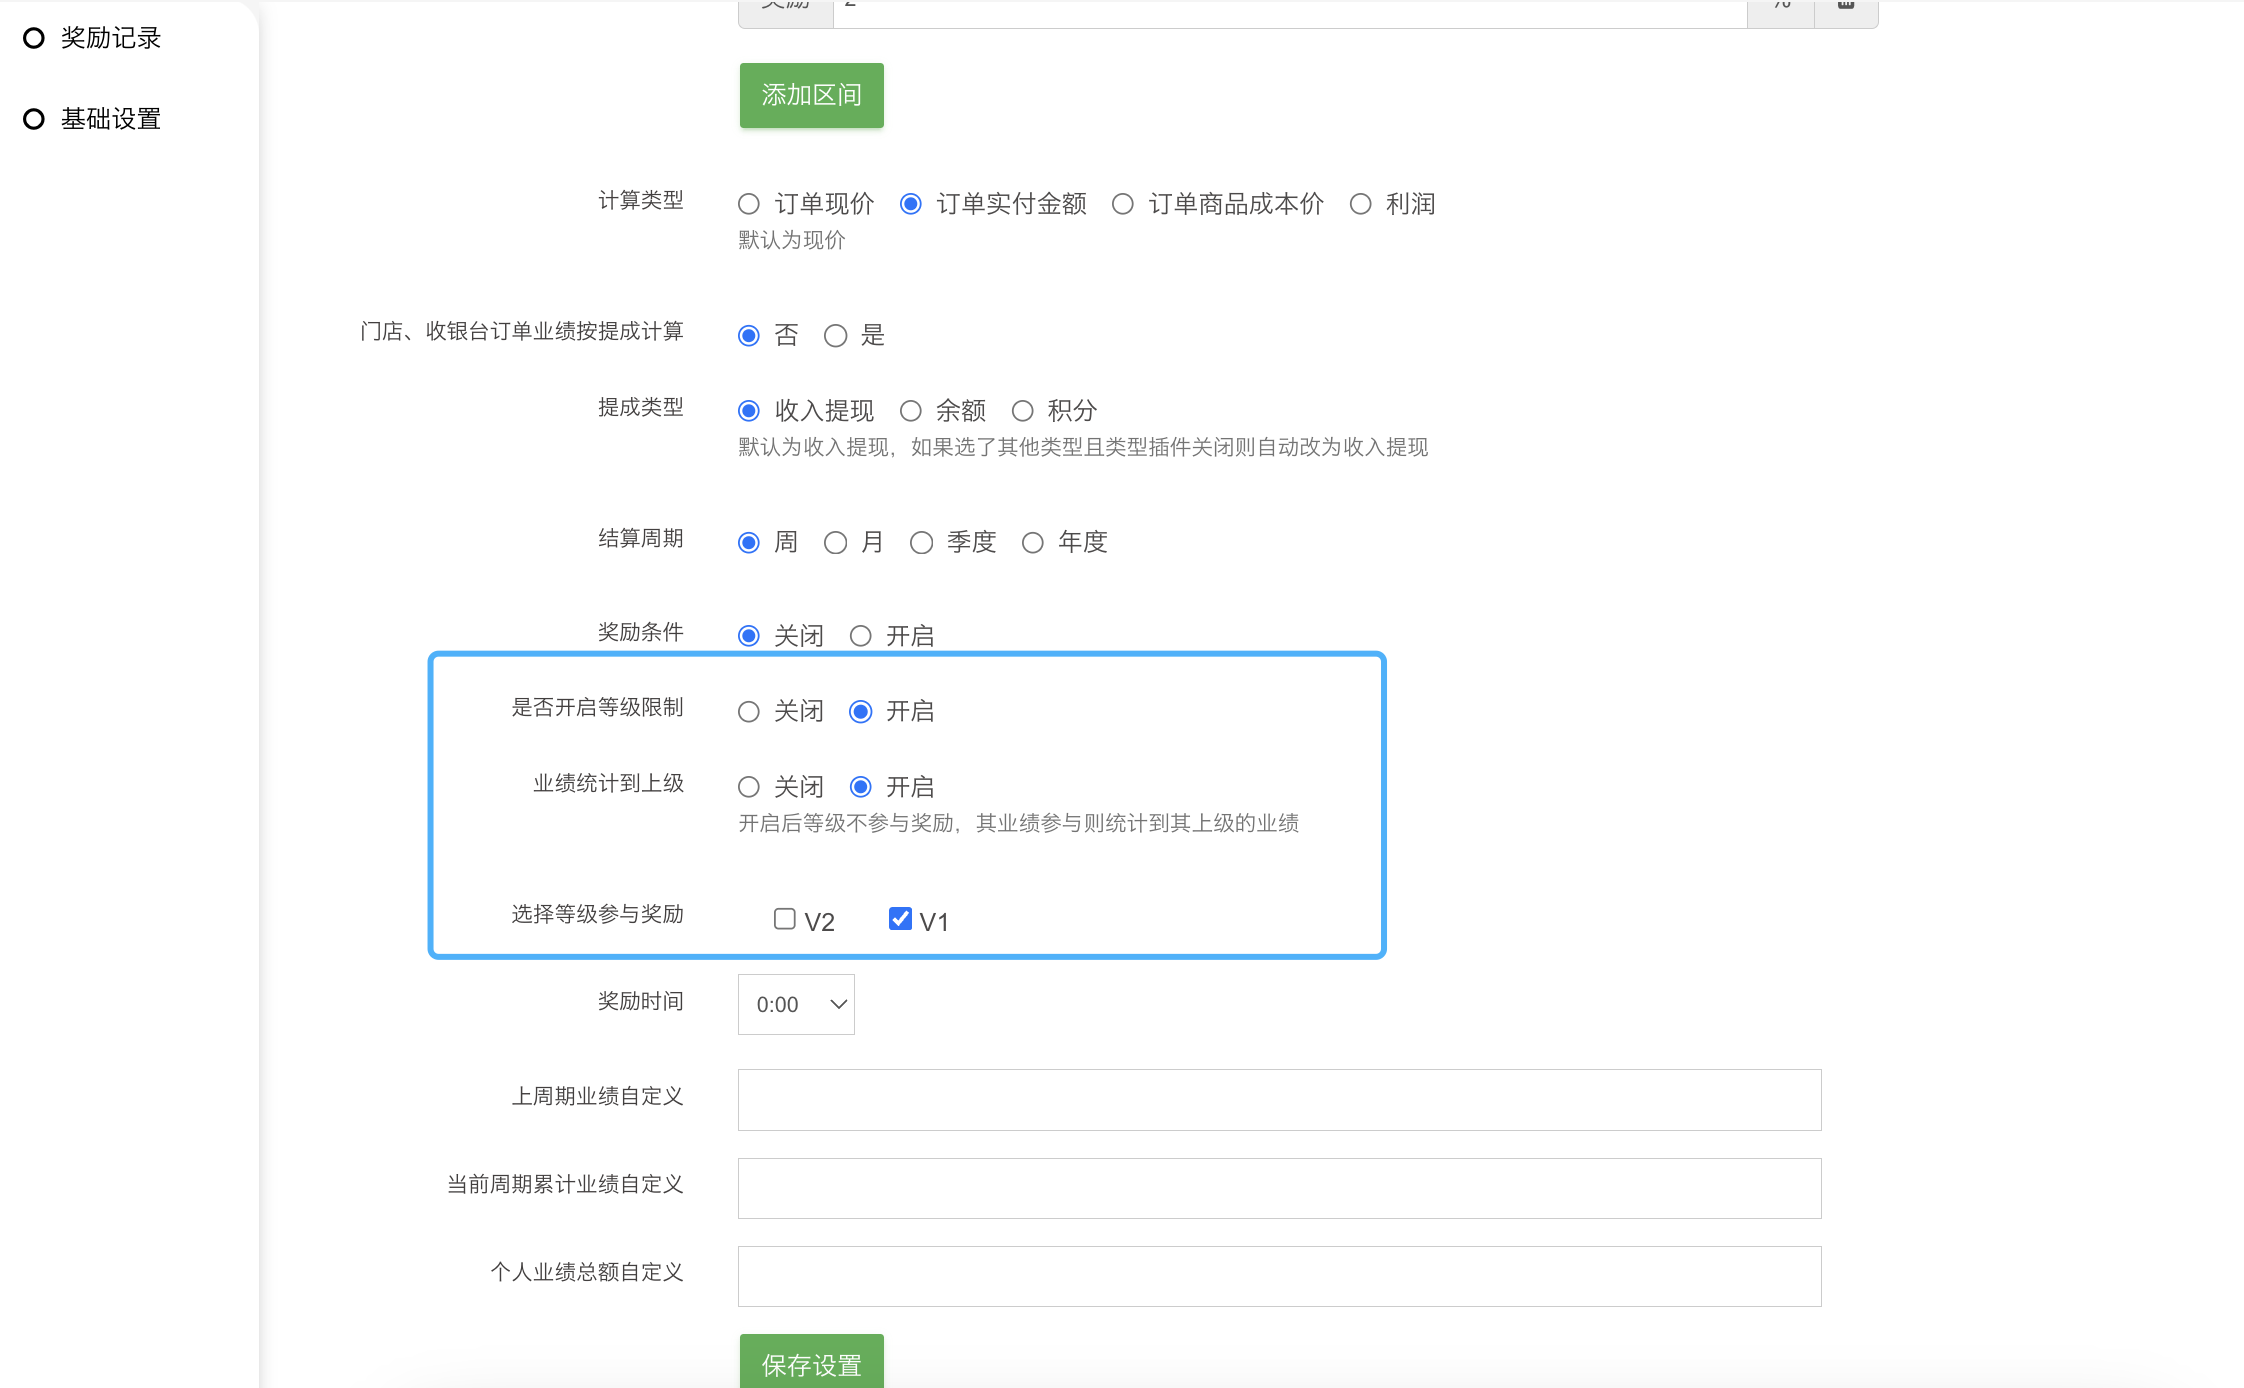Viewport: 2244px width, 1388px height.
Task: Click the green 添加区间 button
Action: [811, 95]
